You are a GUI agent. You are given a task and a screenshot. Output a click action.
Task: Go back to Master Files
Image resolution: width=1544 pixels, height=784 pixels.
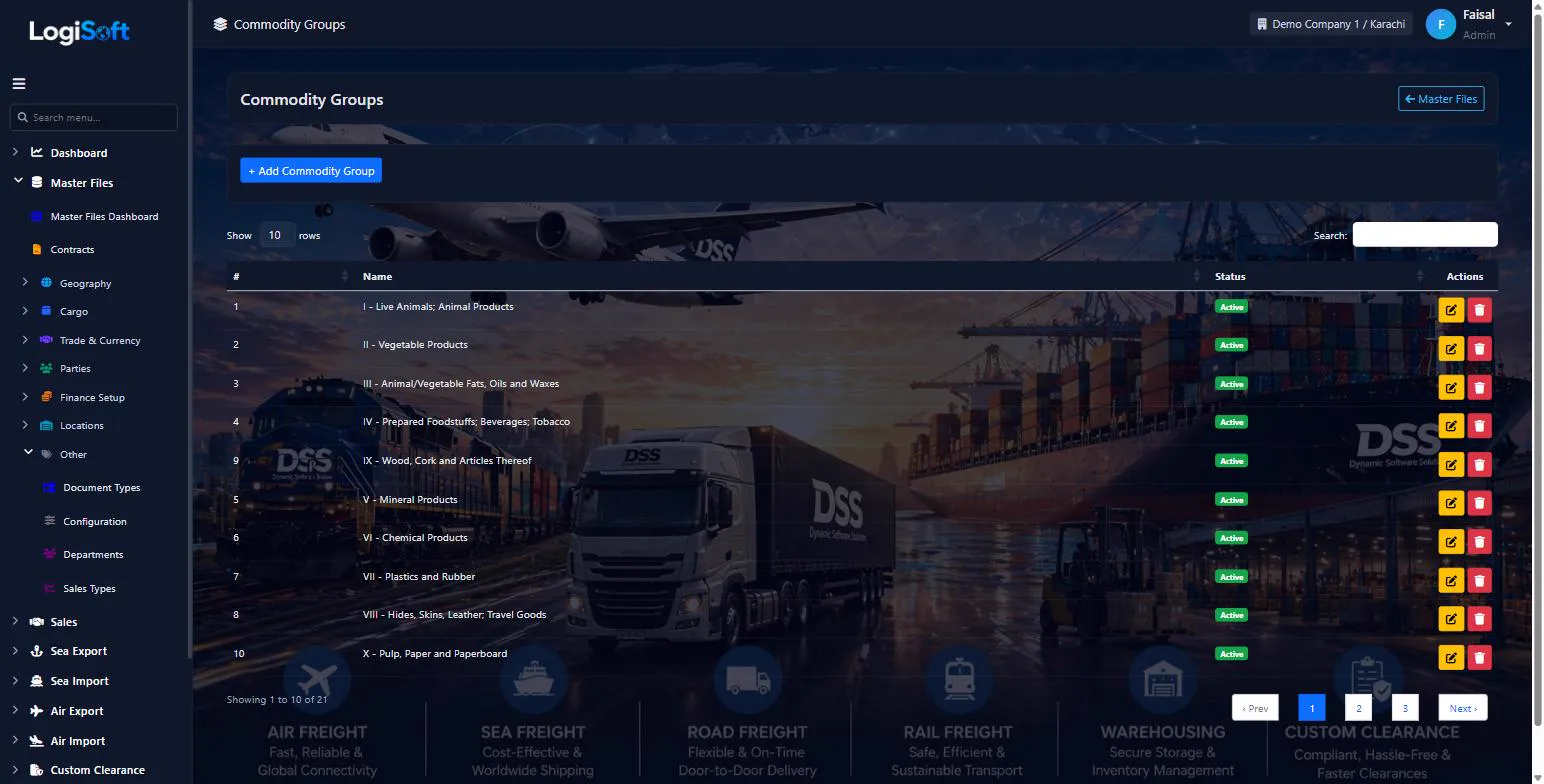[x=1441, y=99]
